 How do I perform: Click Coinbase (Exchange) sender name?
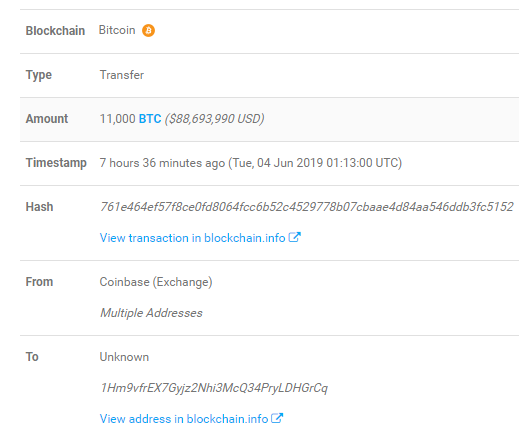tap(156, 282)
